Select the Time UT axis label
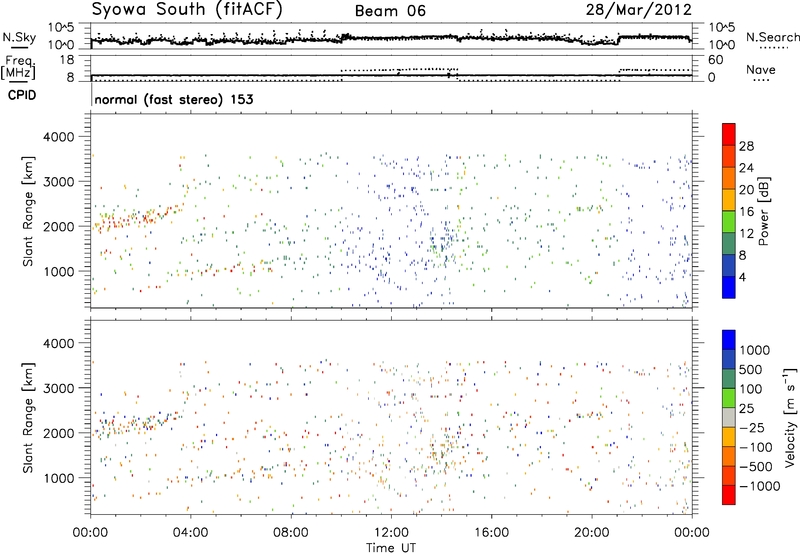The image size is (800, 554). coord(391,548)
